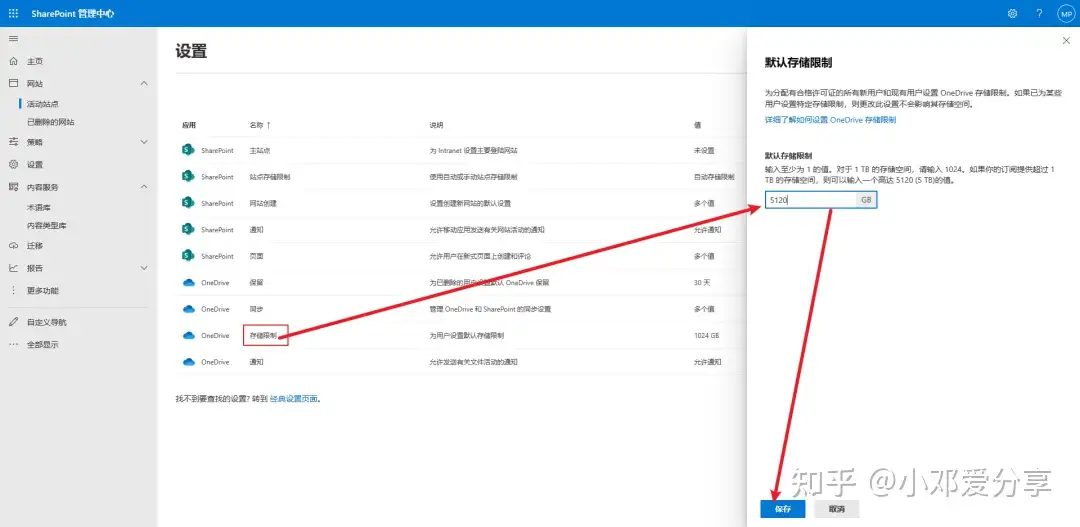Image resolution: width=1080 pixels, height=527 pixels.
Task: Save the storage limit with 保存
Action: pos(782,509)
